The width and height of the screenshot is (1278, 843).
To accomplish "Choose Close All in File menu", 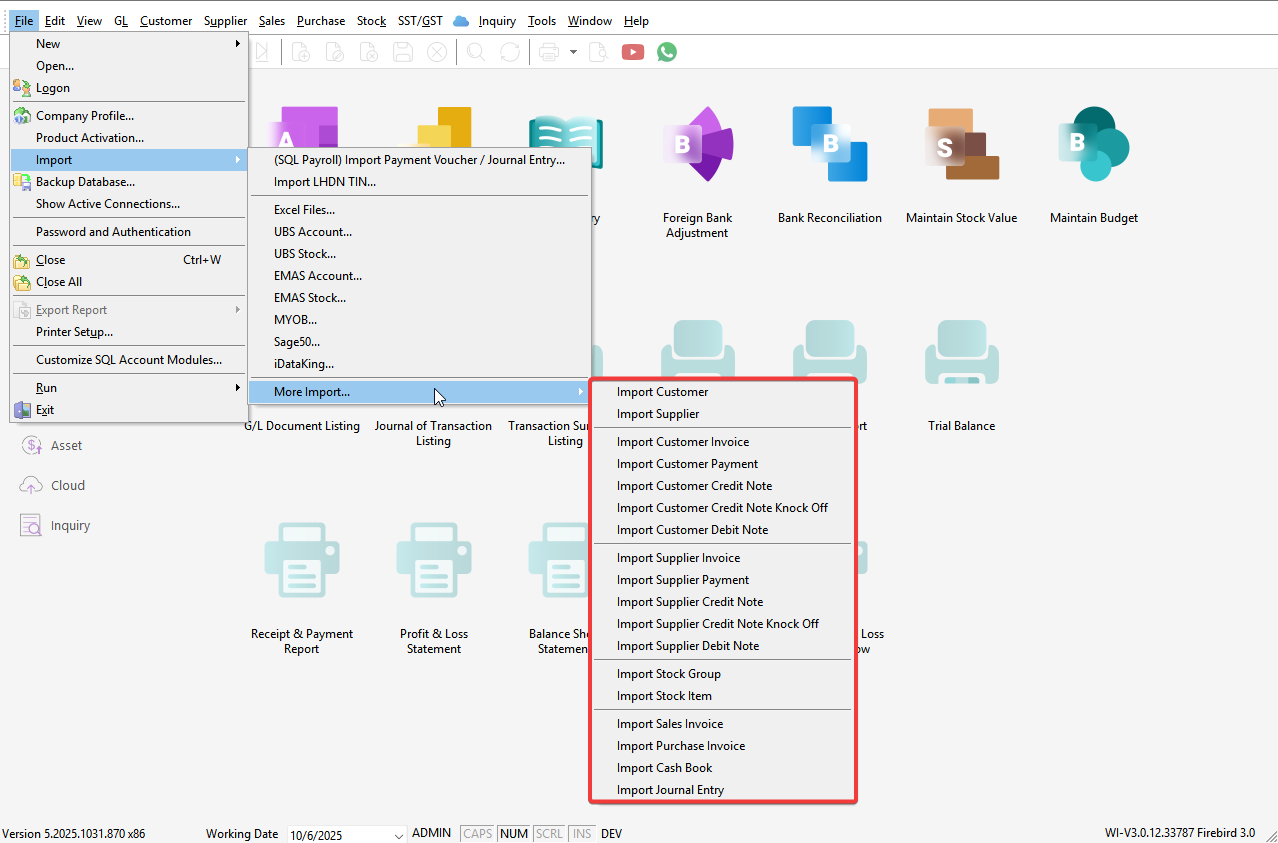I will 129,282.
